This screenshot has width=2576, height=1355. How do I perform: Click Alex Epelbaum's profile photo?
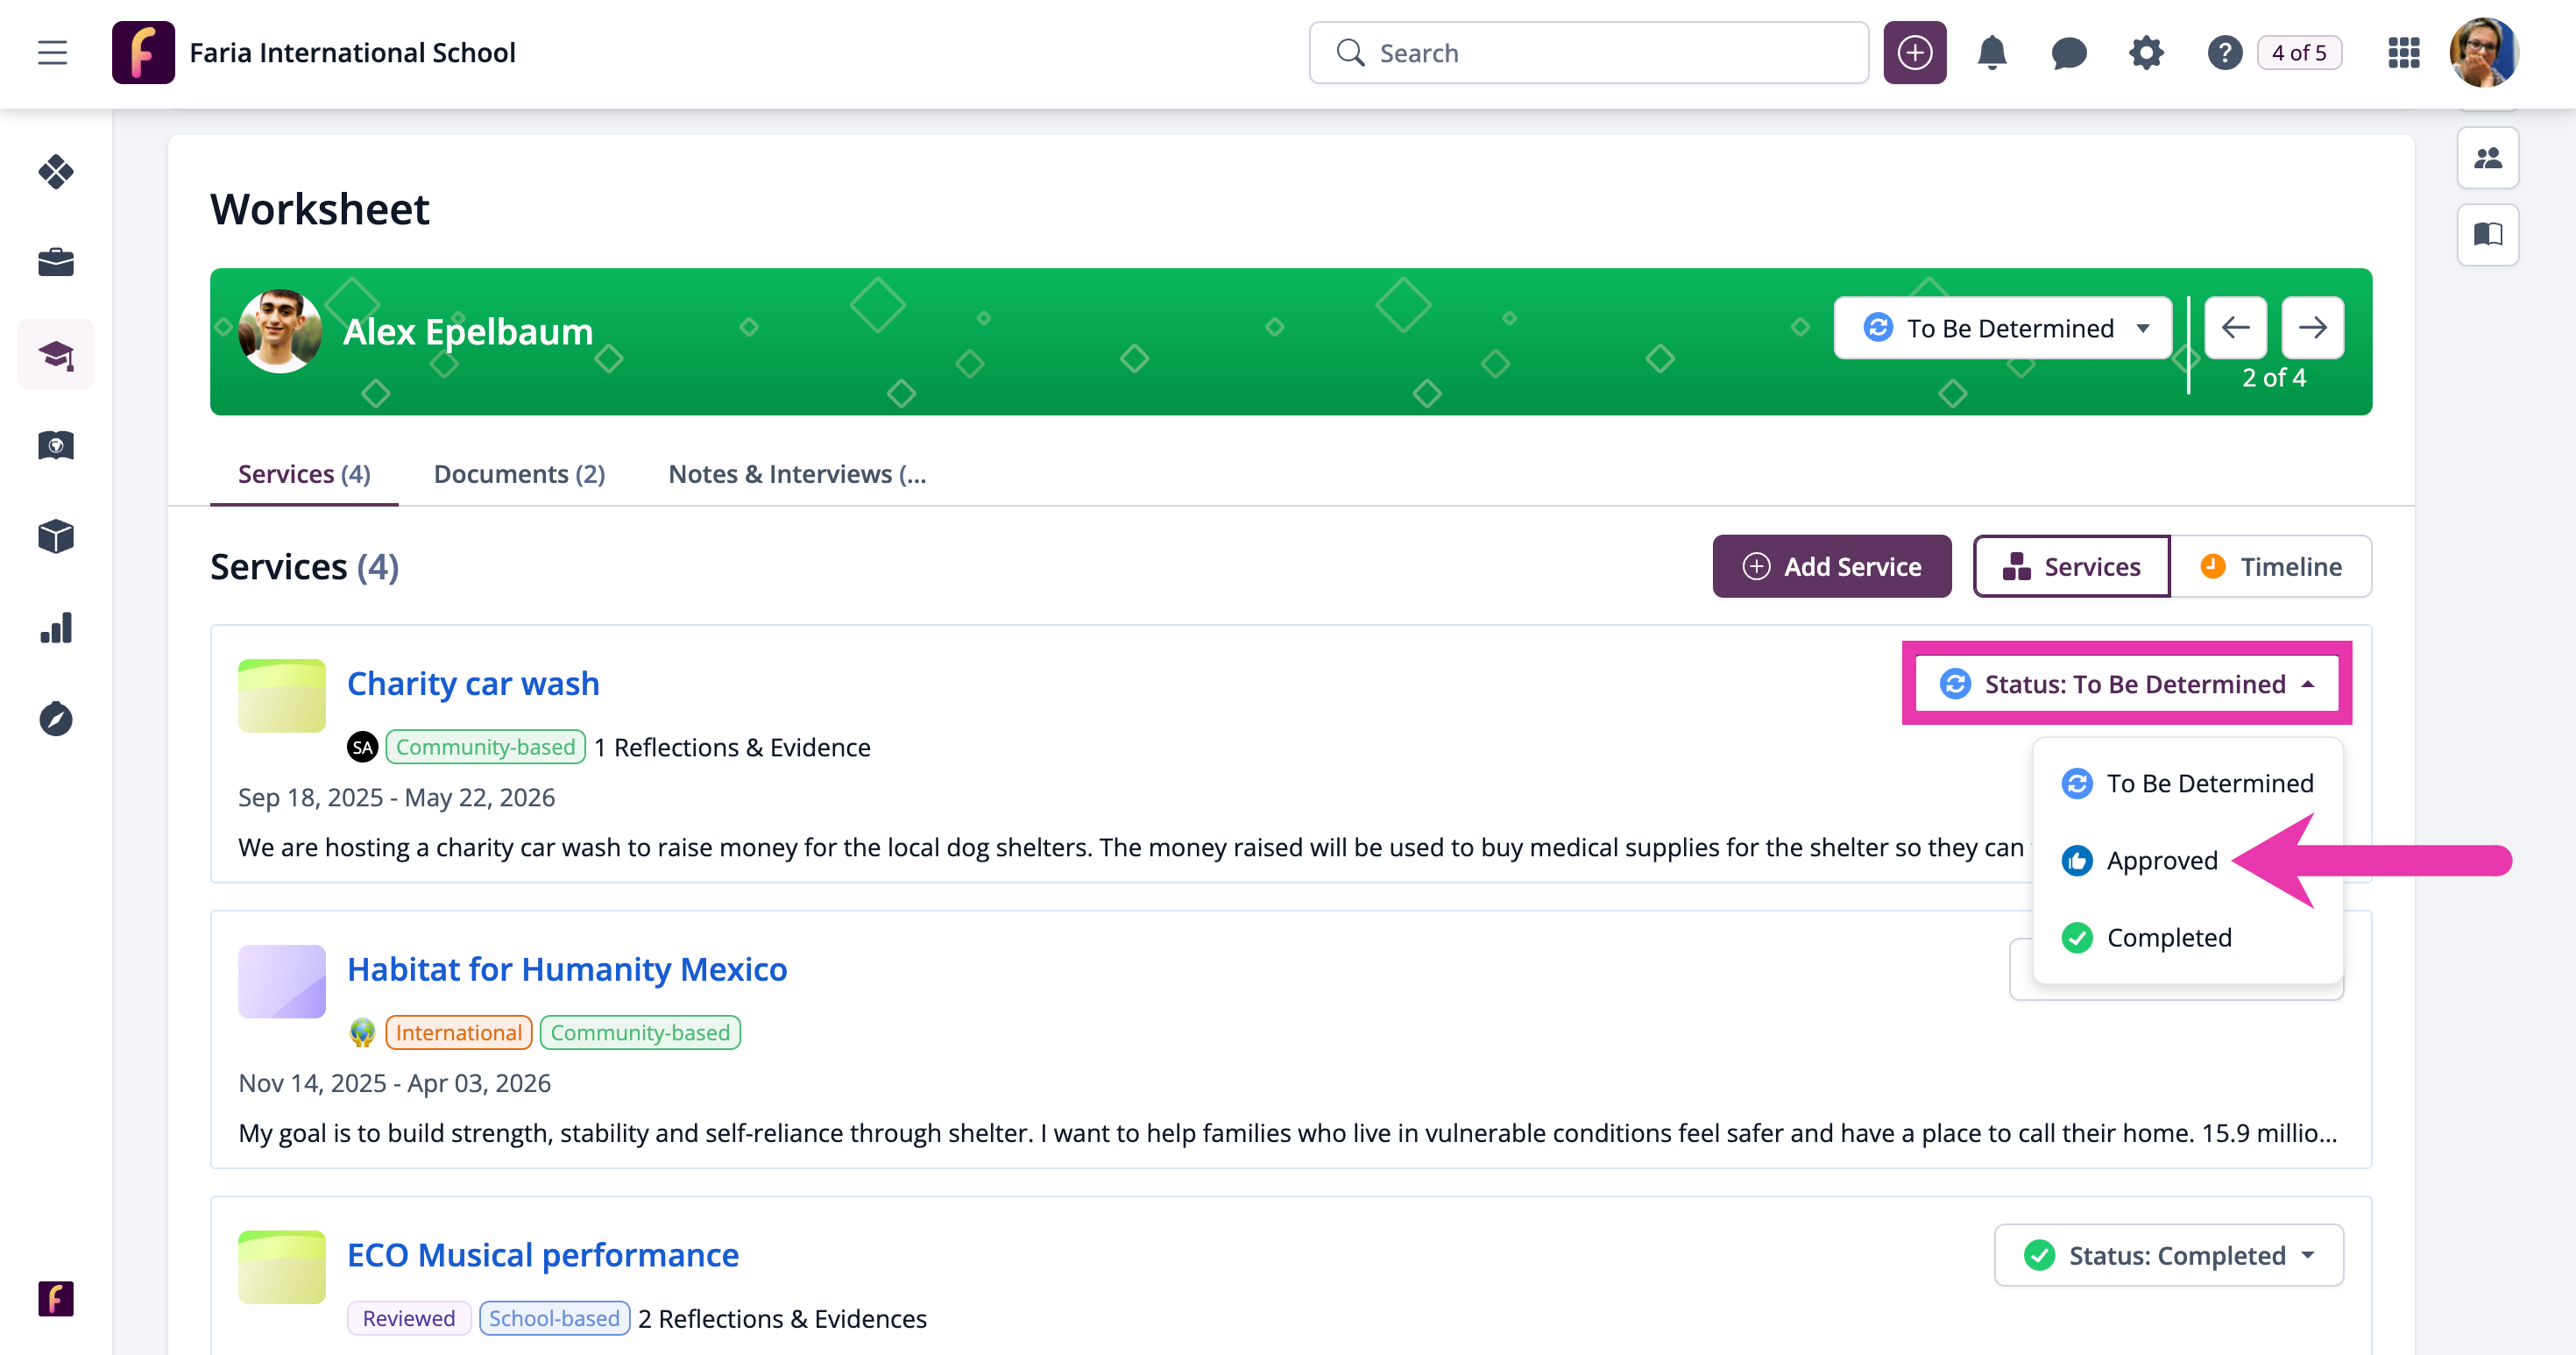tap(280, 331)
